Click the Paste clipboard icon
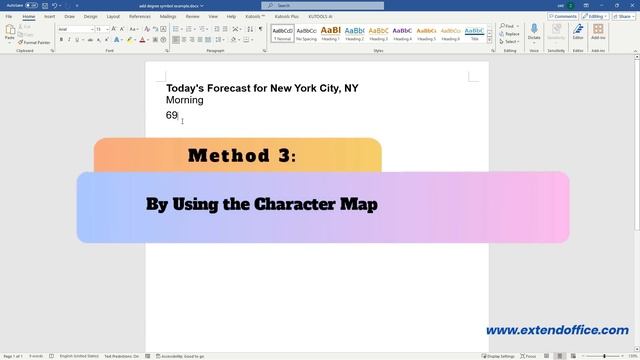This screenshot has height=360, width=640. pos(10,30)
